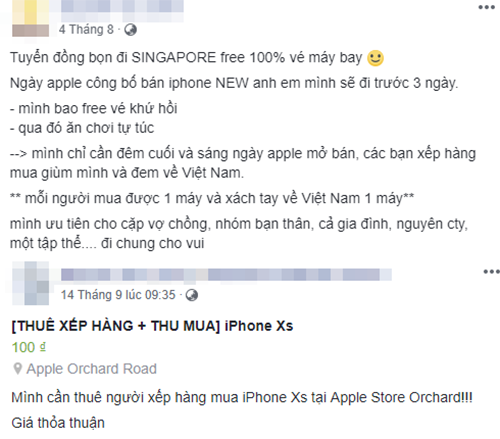This screenshot has height=439, width=500.
Task: Click the 'Tuyển đồng bọn đi SINGAPORE' post text
Action: (186, 58)
